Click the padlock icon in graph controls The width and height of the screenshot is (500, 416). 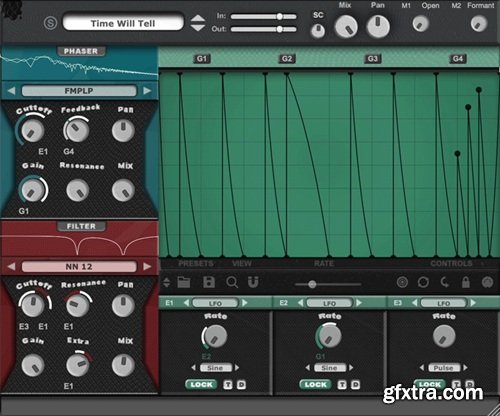[466, 282]
